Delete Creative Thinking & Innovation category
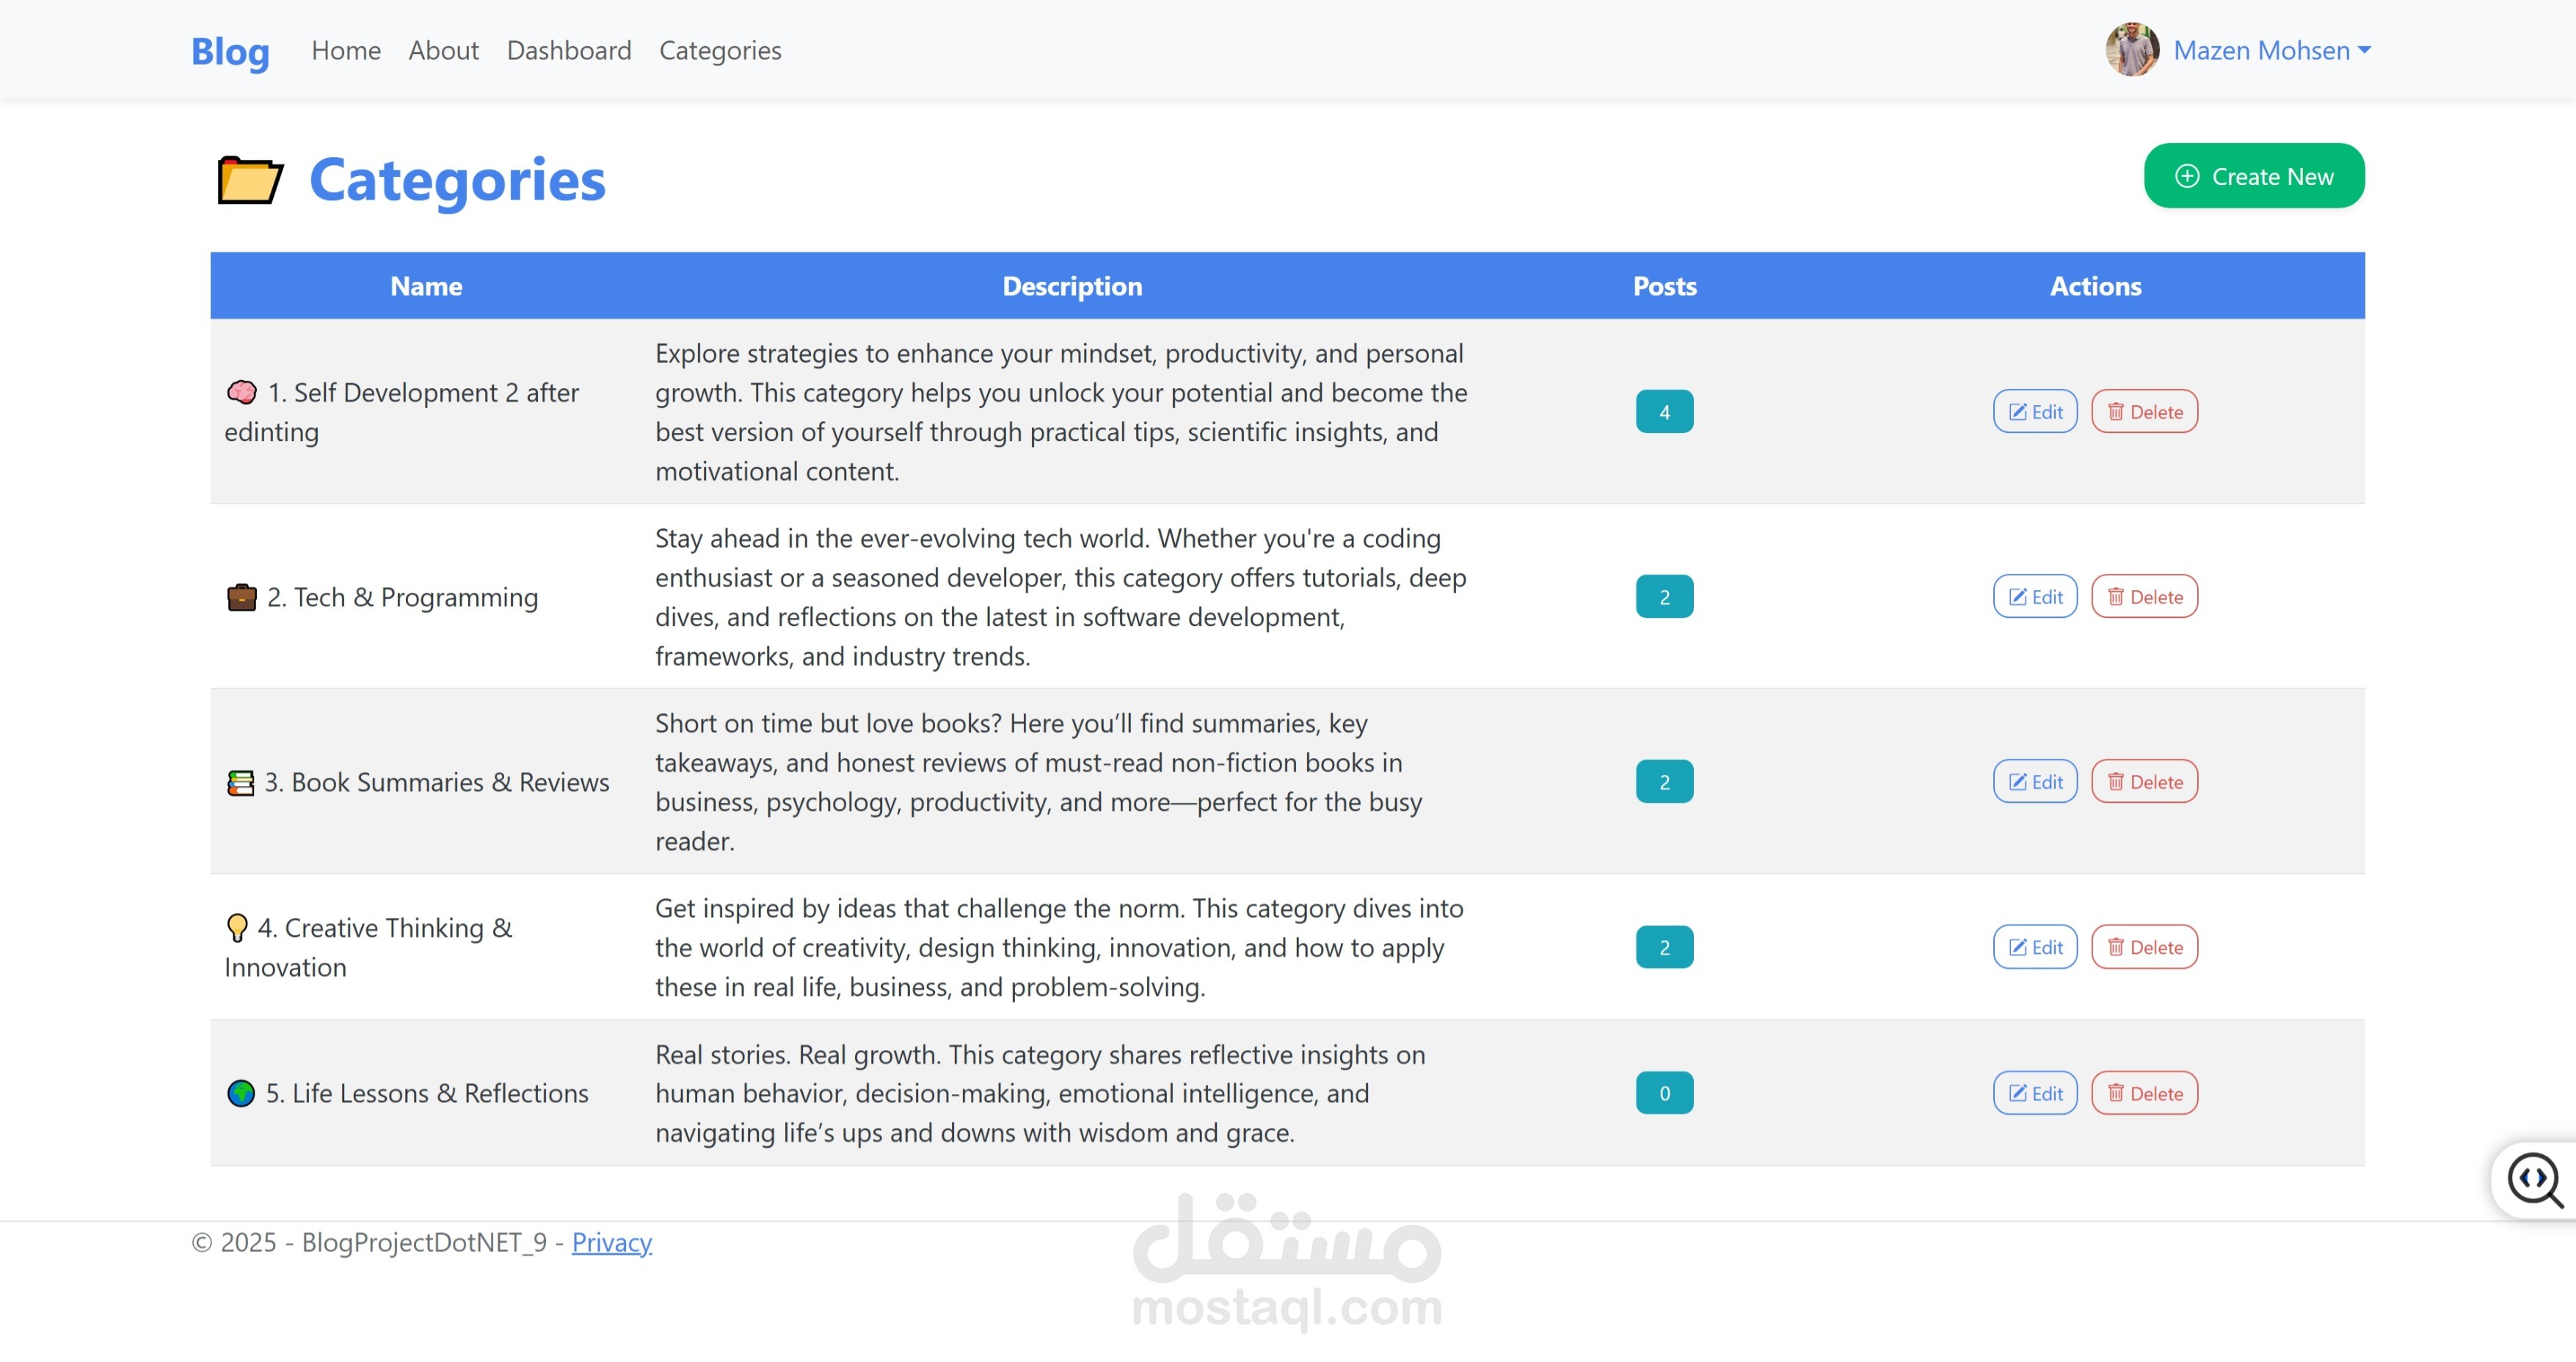This screenshot has width=2576, height=1362. [2145, 947]
